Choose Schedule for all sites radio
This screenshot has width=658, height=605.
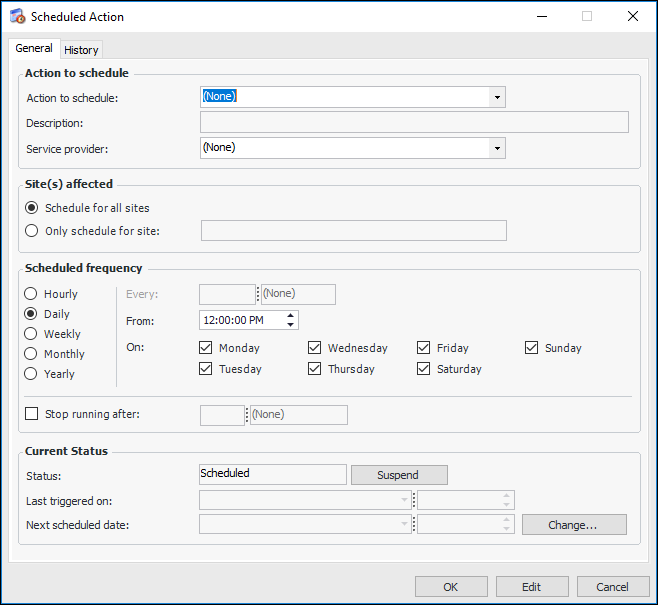[32, 208]
